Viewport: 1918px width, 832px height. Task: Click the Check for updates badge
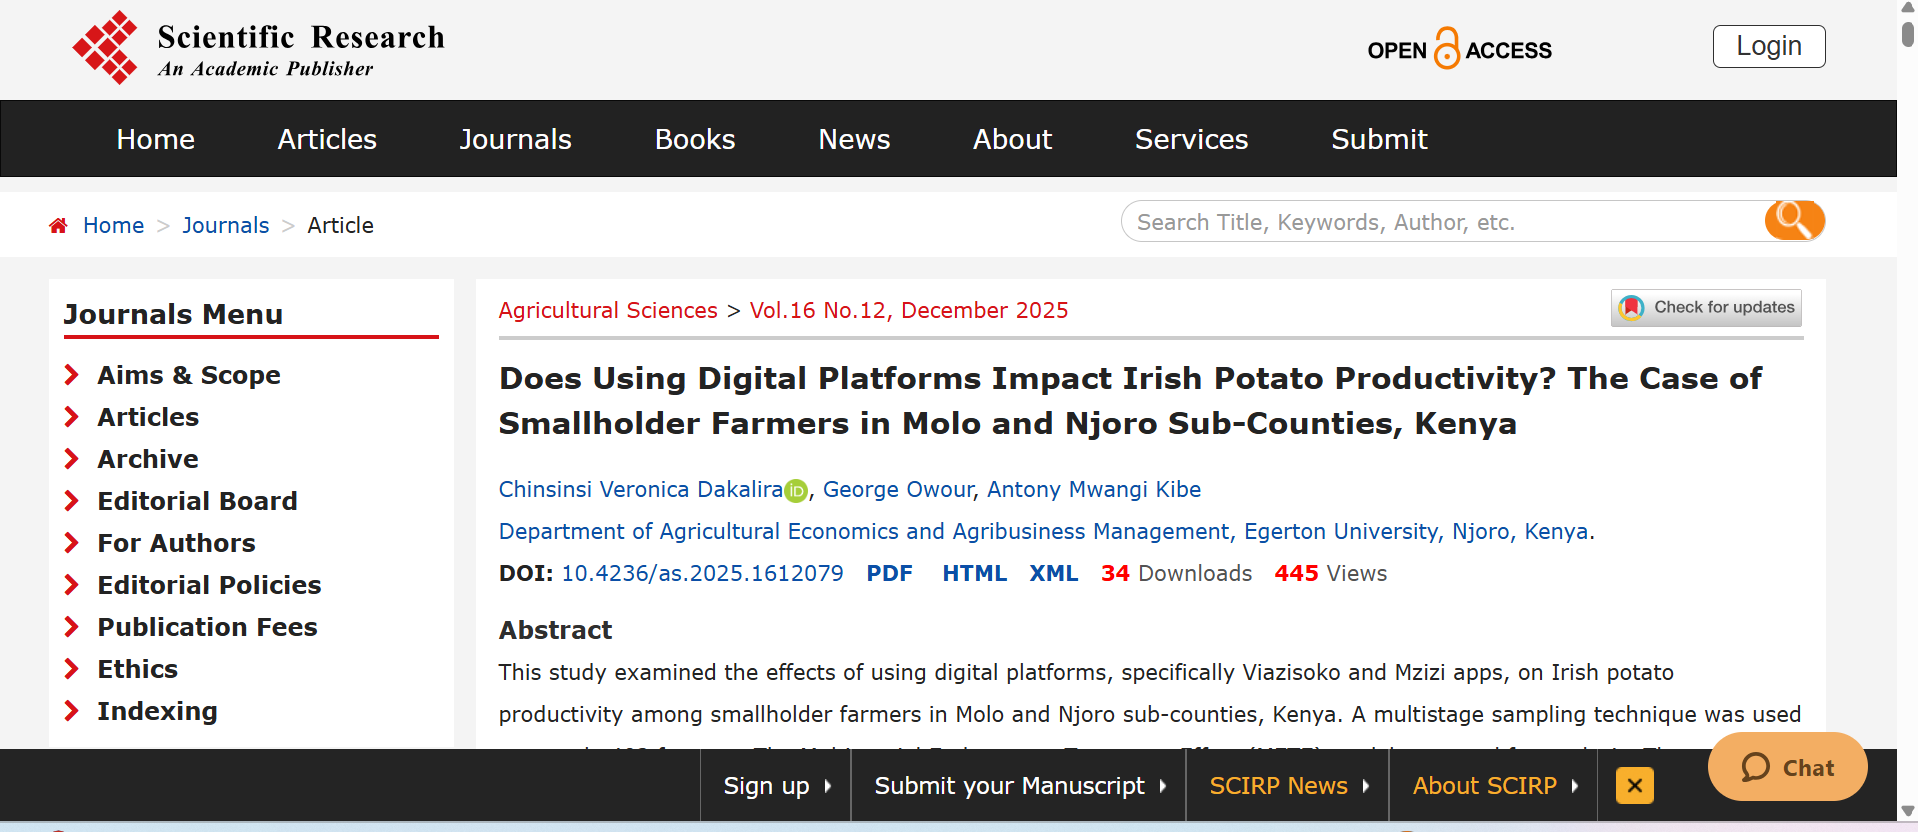pos(1706,308)
